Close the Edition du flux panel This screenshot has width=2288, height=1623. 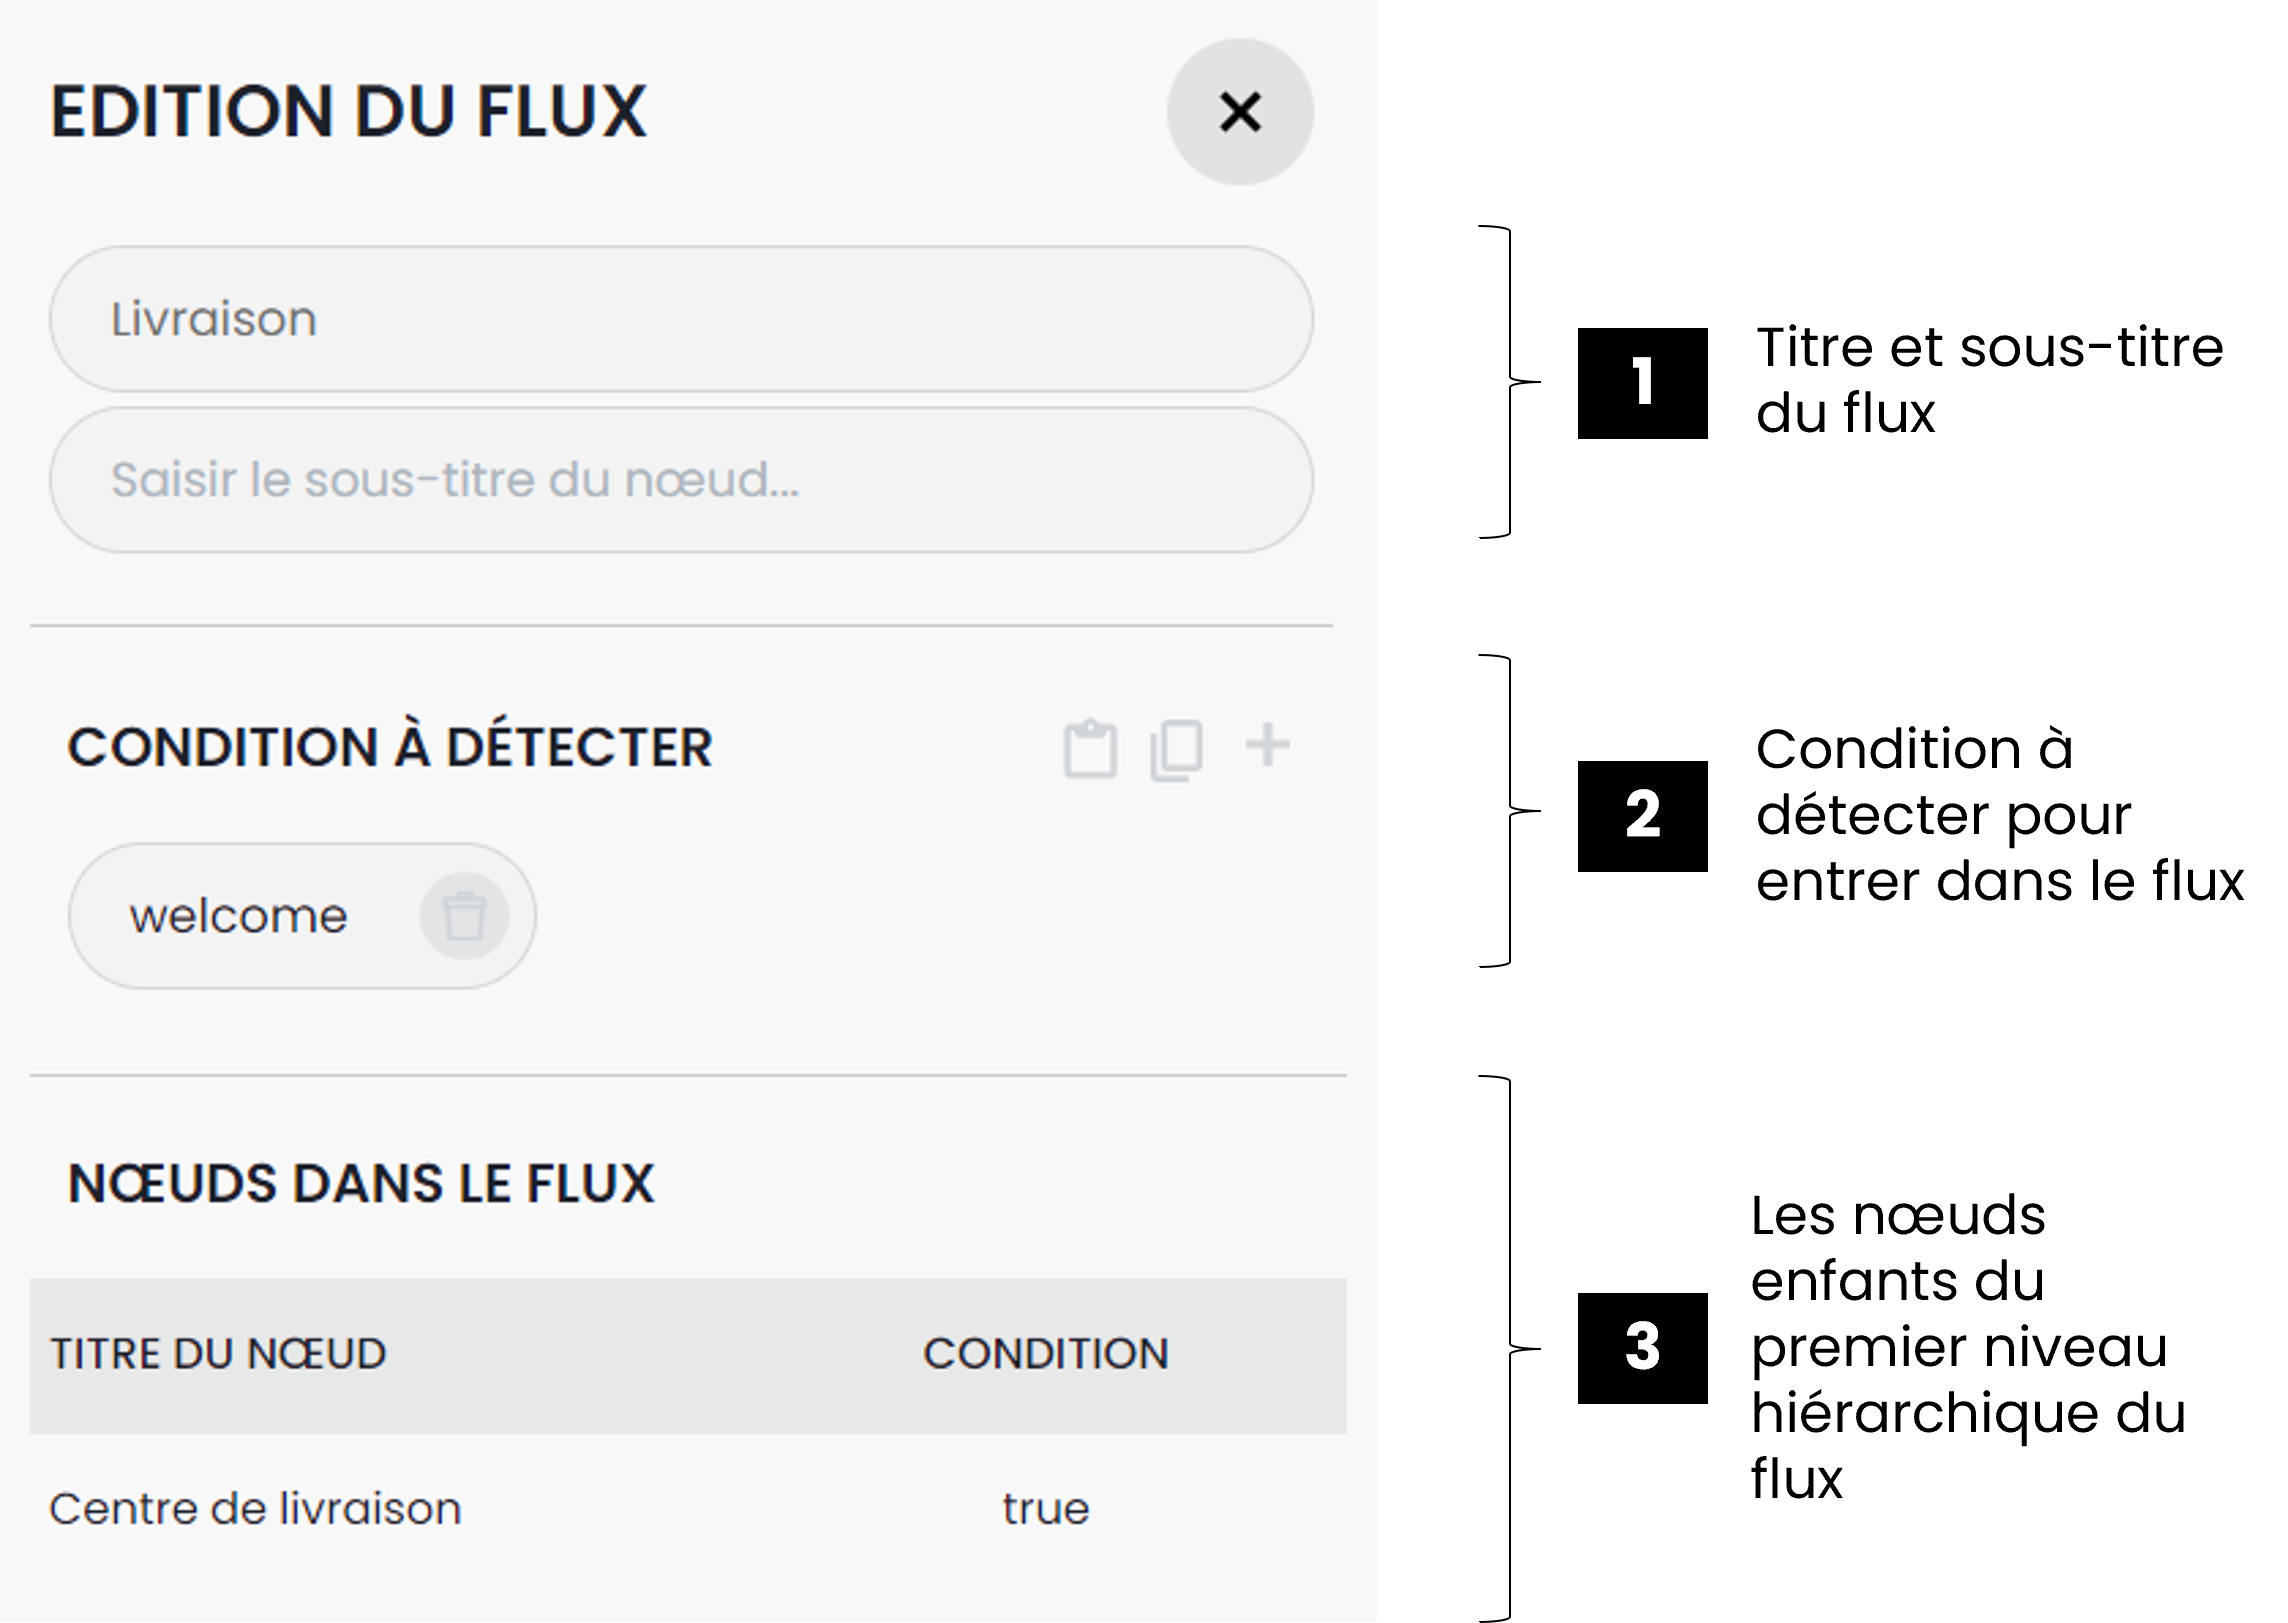(1240, 112)
